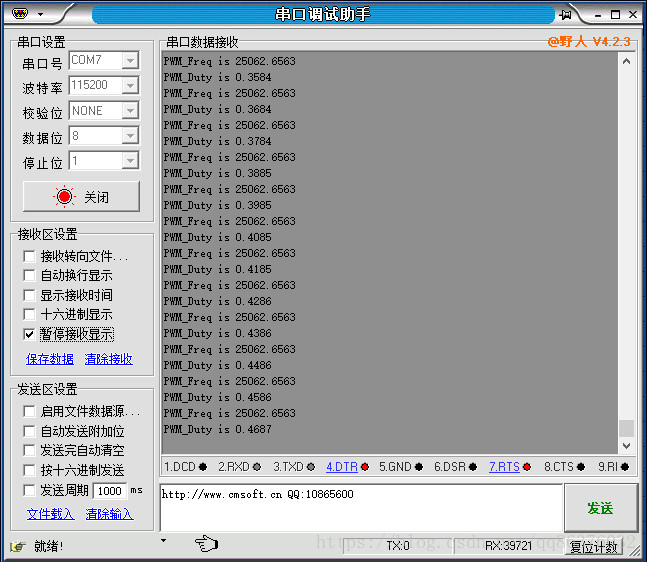This screenshot has height=562, width=647.
Task: Open the small dropdown arrow beside the logo
Action: (40, 14)
